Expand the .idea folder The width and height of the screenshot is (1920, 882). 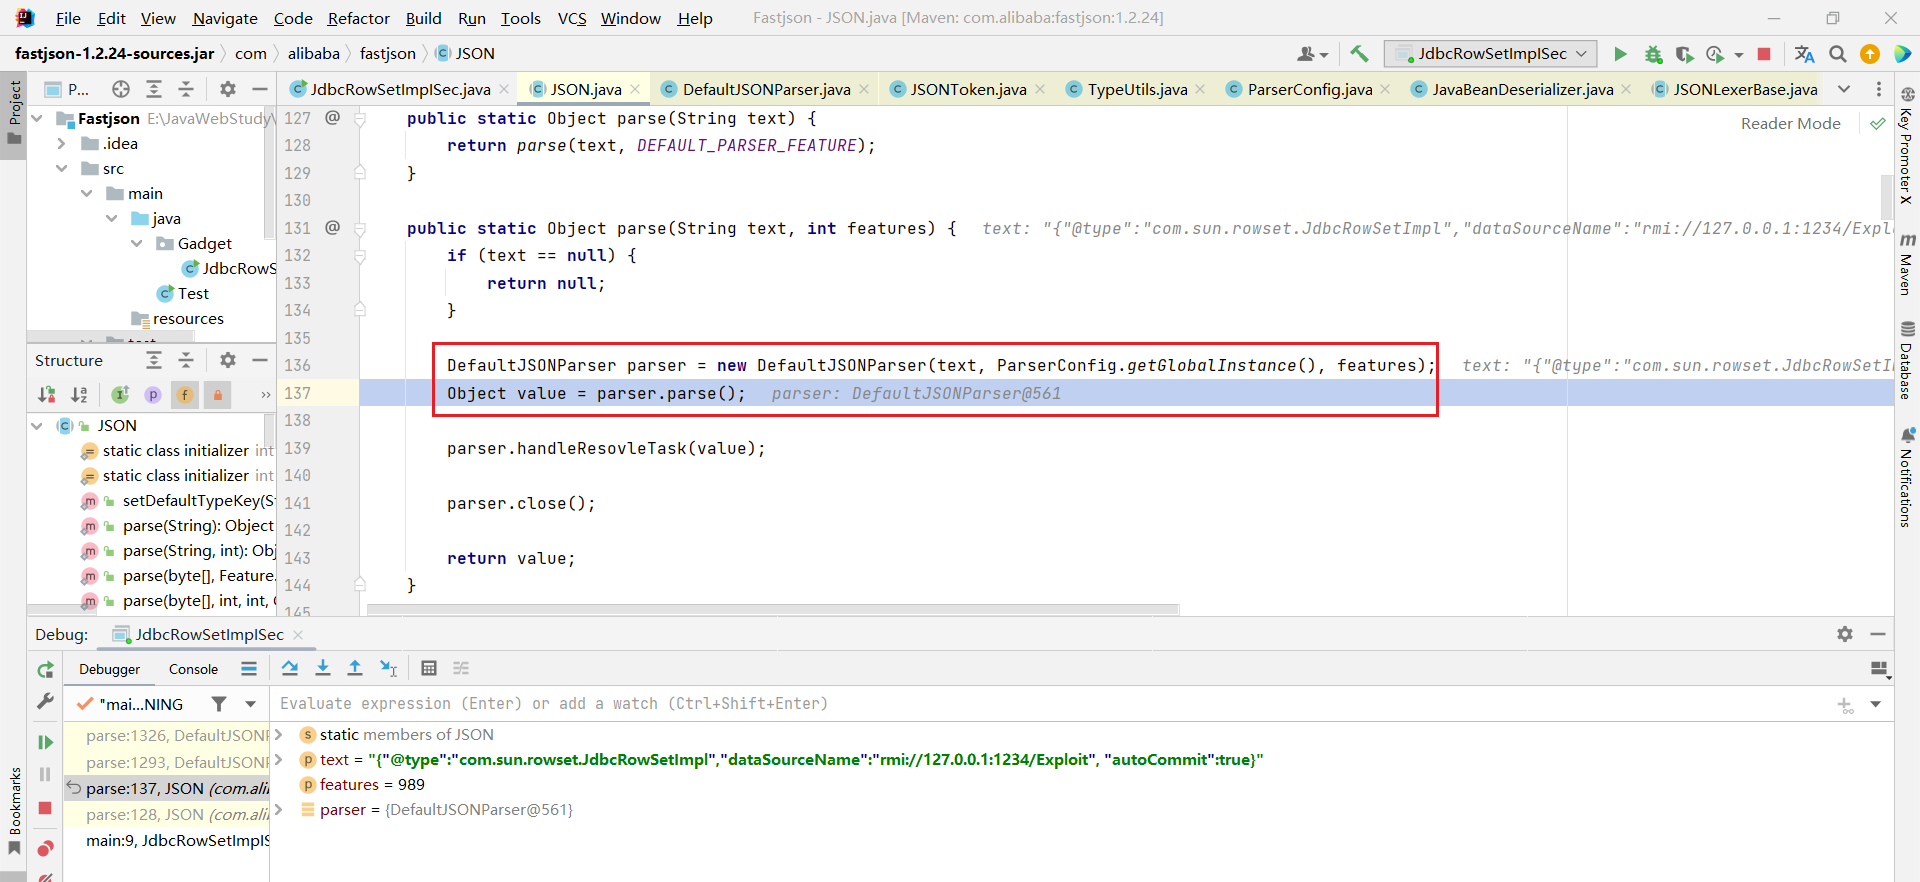click(62, 143)
